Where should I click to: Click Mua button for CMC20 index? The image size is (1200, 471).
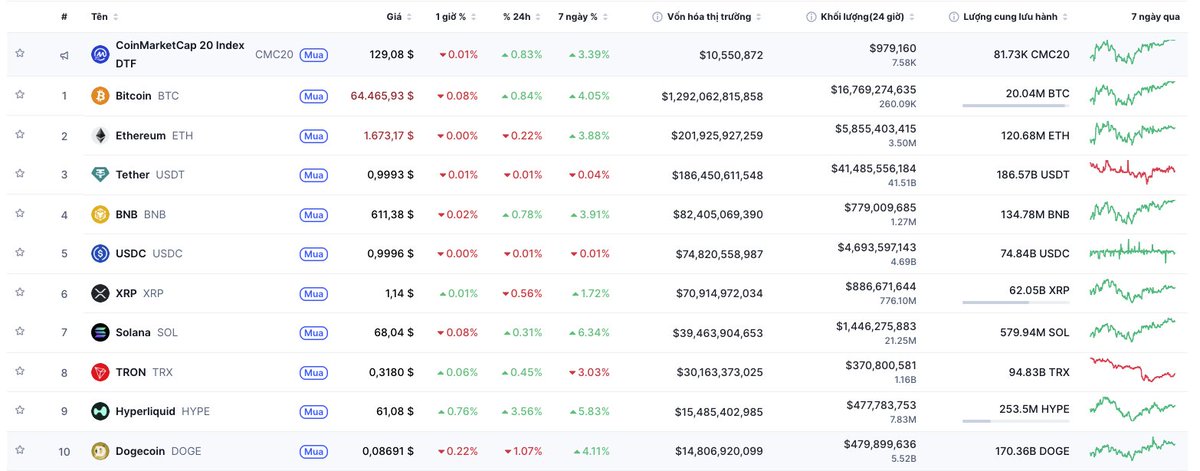coord(314,54)
